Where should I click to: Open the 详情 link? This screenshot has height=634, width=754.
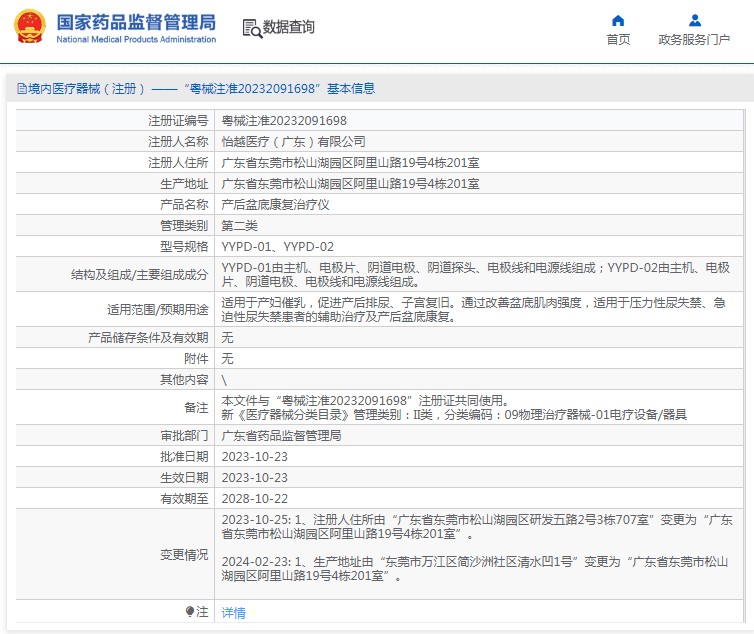[x=233, y=612]
